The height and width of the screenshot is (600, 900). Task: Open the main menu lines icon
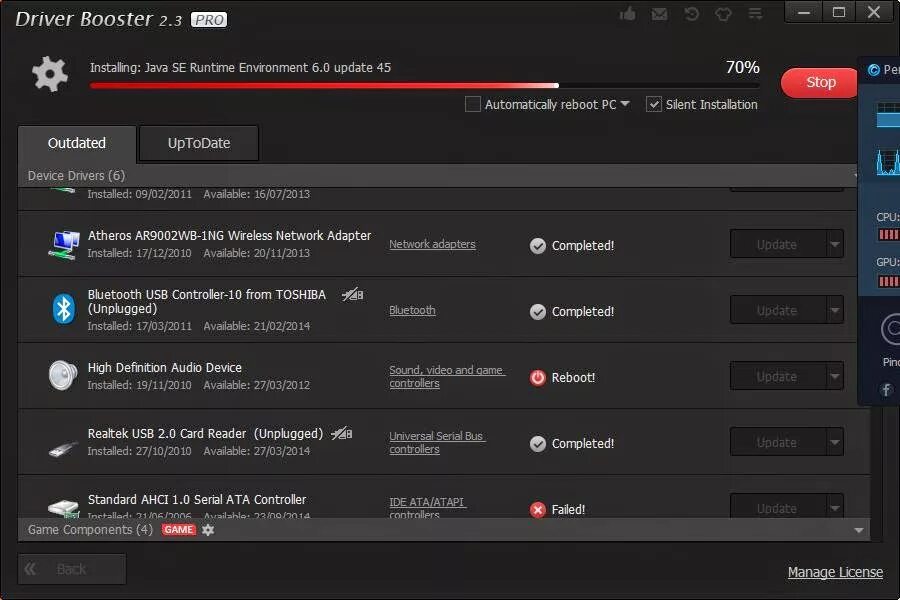tap(755, 13)
